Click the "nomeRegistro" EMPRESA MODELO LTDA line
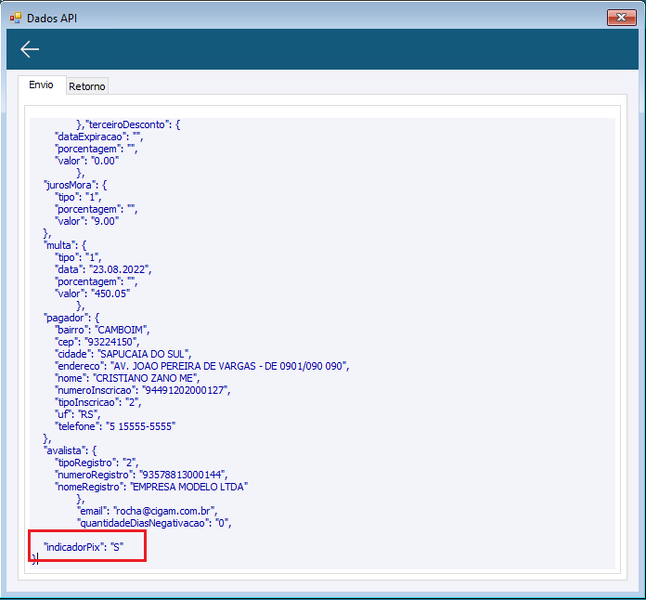The height and width of the screenshot is (600, 646). pos(152,487)
